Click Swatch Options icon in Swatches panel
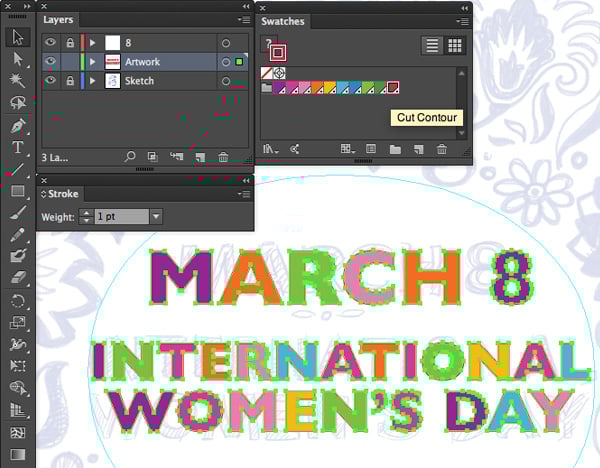 pos(371,149)
